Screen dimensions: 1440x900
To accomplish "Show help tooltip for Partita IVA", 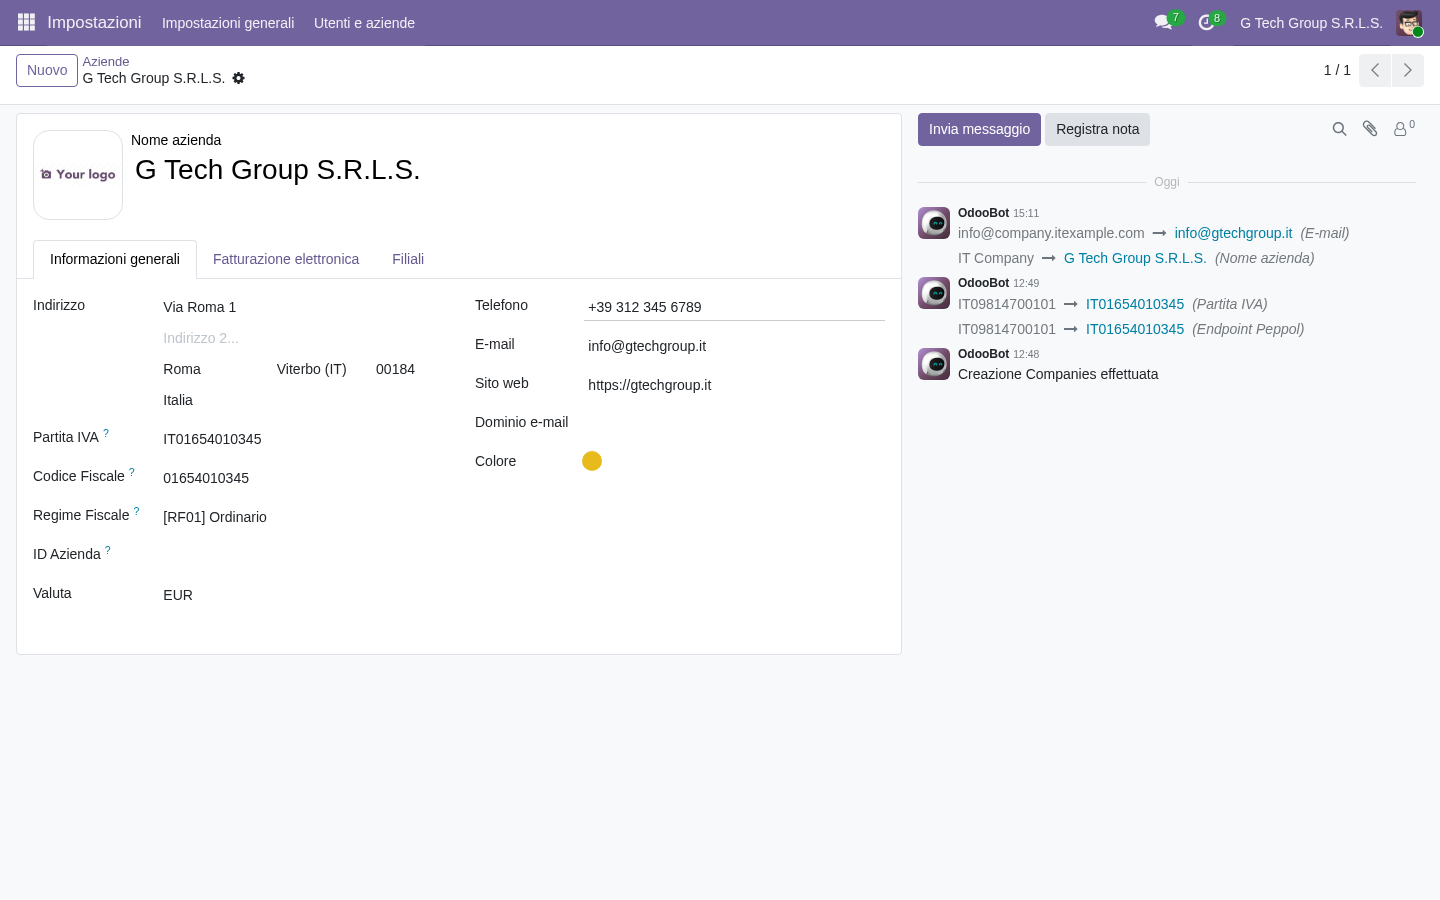I will pyautogui.click(x=106, y=433).
